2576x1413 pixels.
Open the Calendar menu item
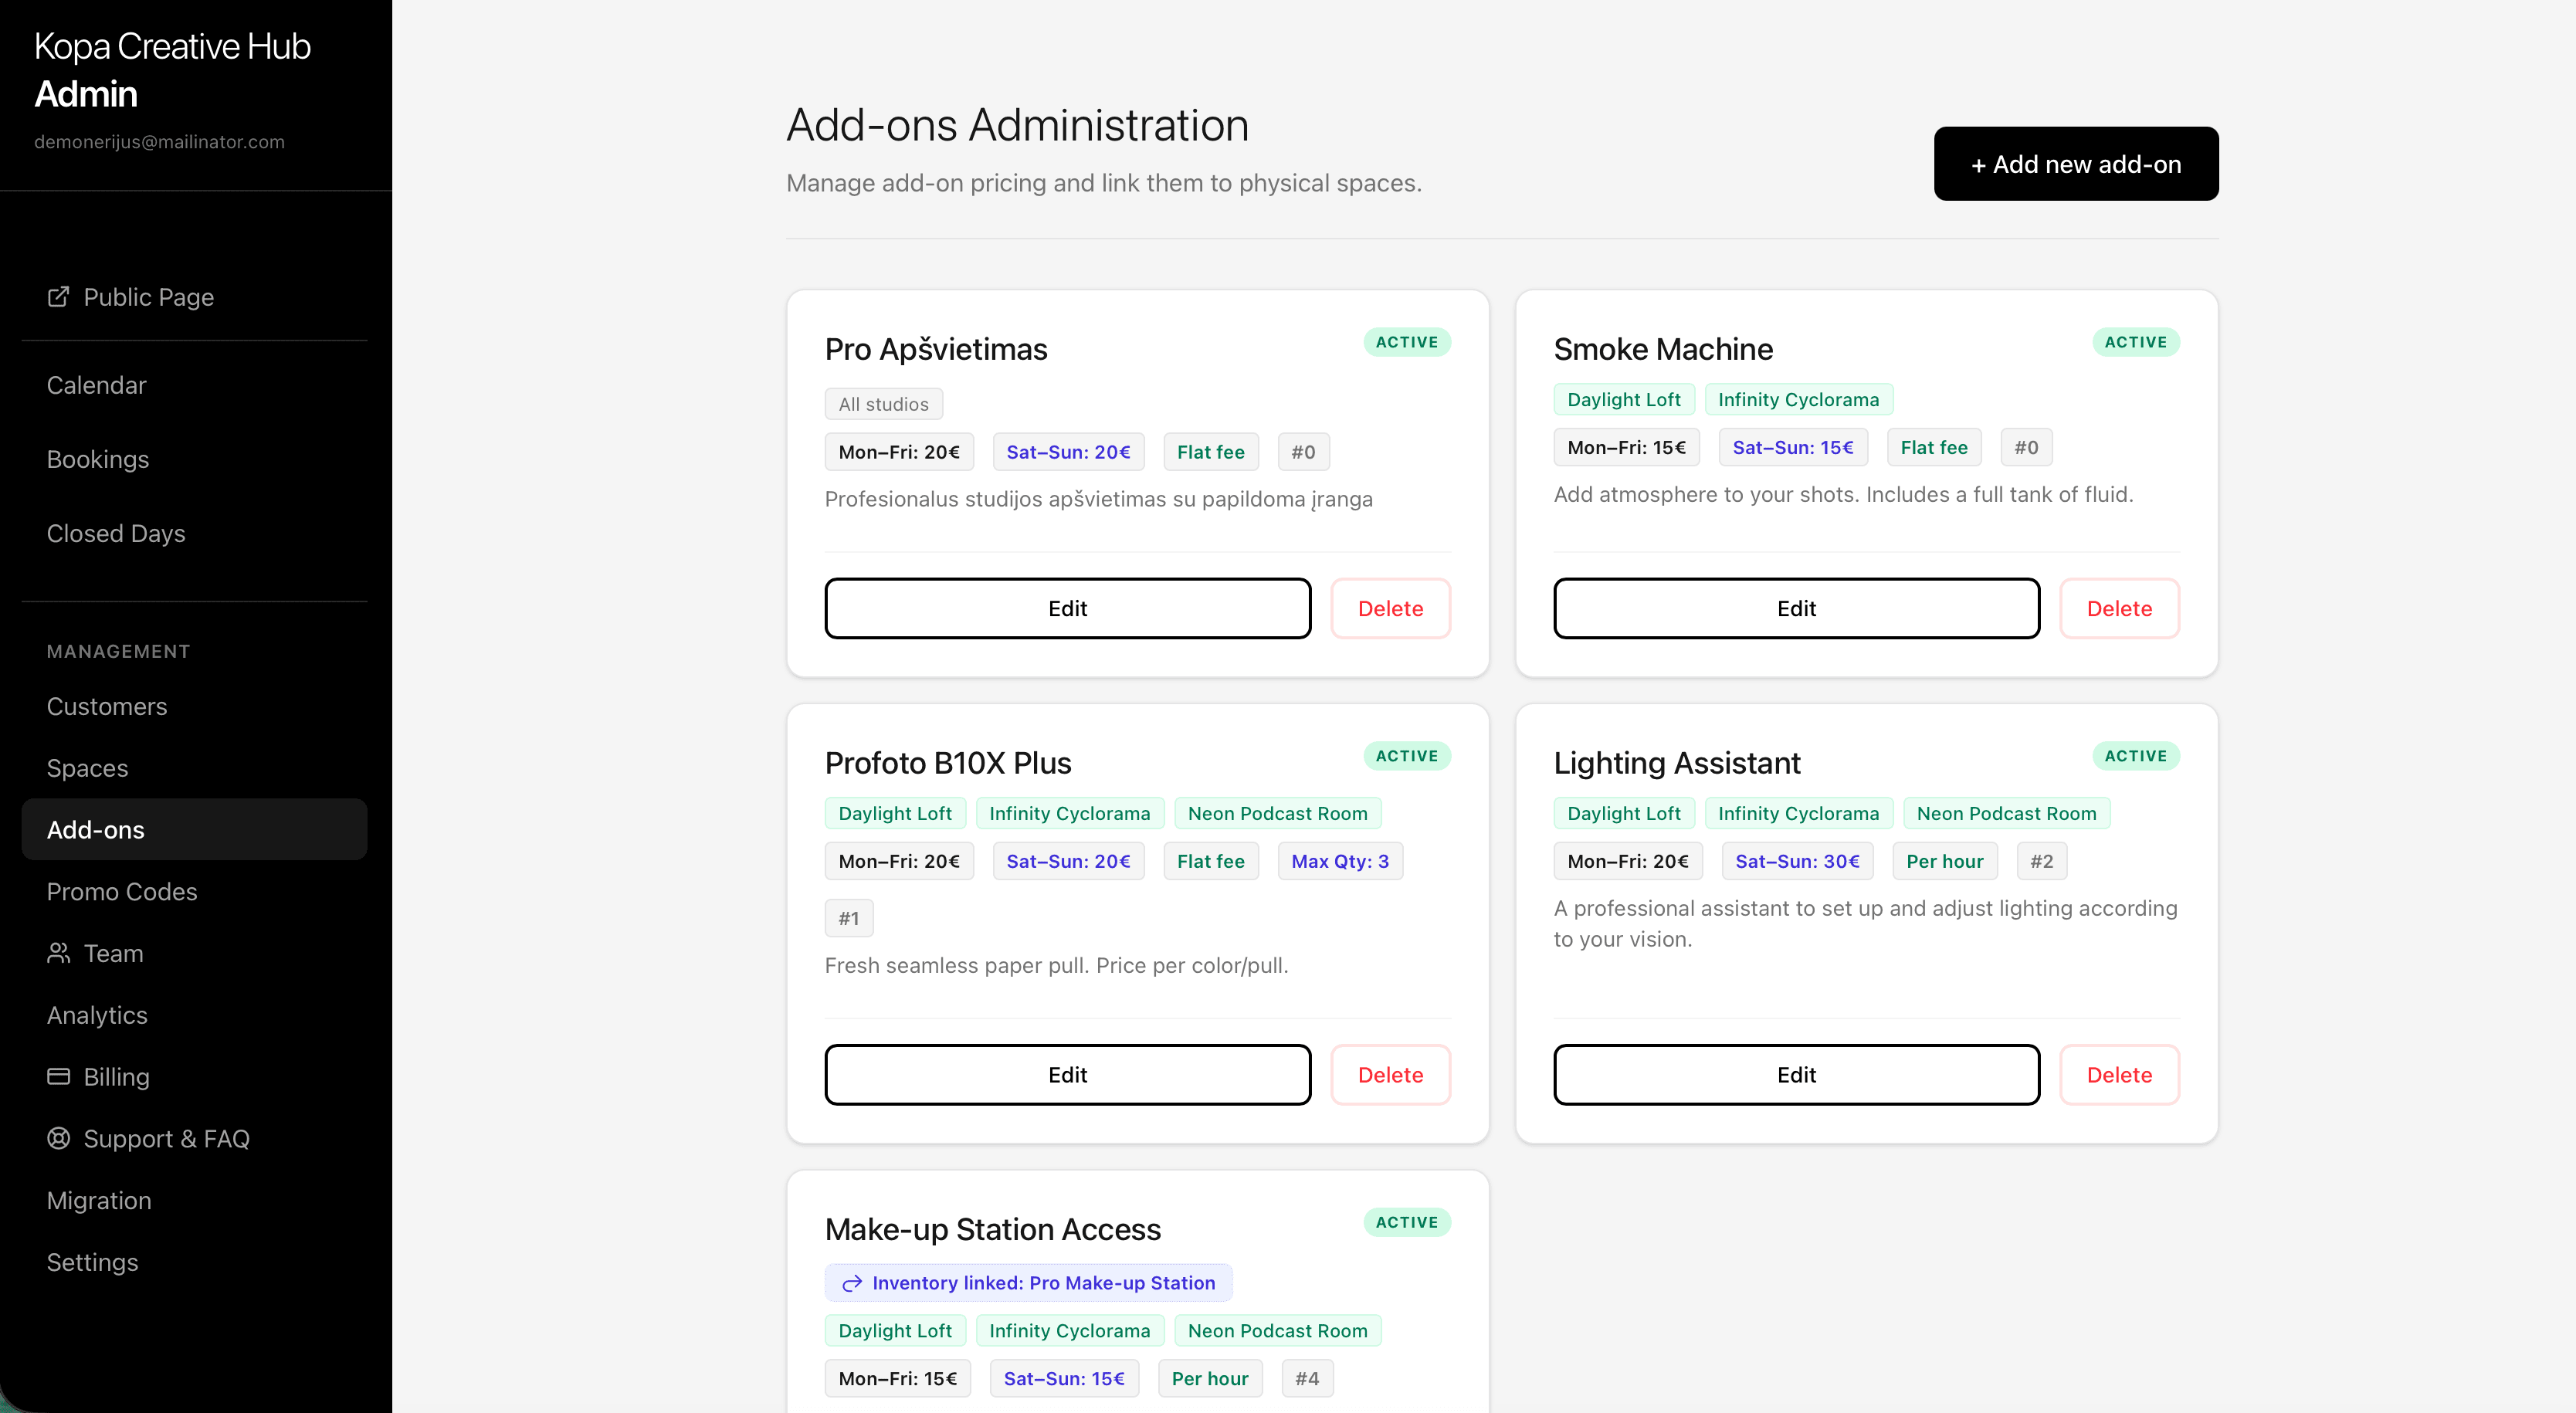[x=96, y=385]
